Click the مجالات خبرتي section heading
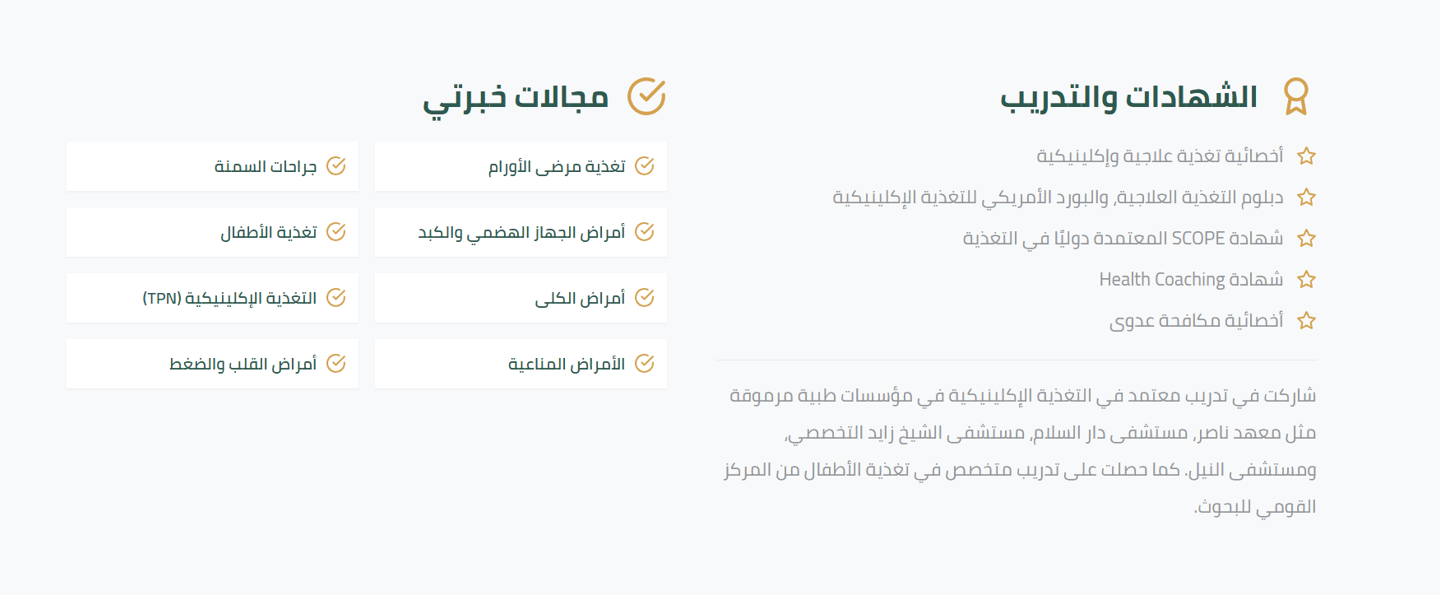This screenshot has height=595, width=1440. point(515,98)
